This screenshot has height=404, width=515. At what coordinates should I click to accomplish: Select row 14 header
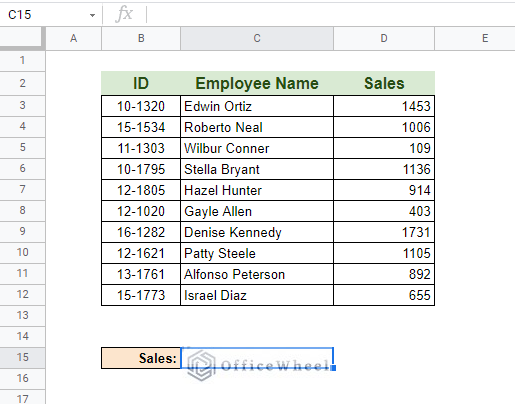click(22, 336)
